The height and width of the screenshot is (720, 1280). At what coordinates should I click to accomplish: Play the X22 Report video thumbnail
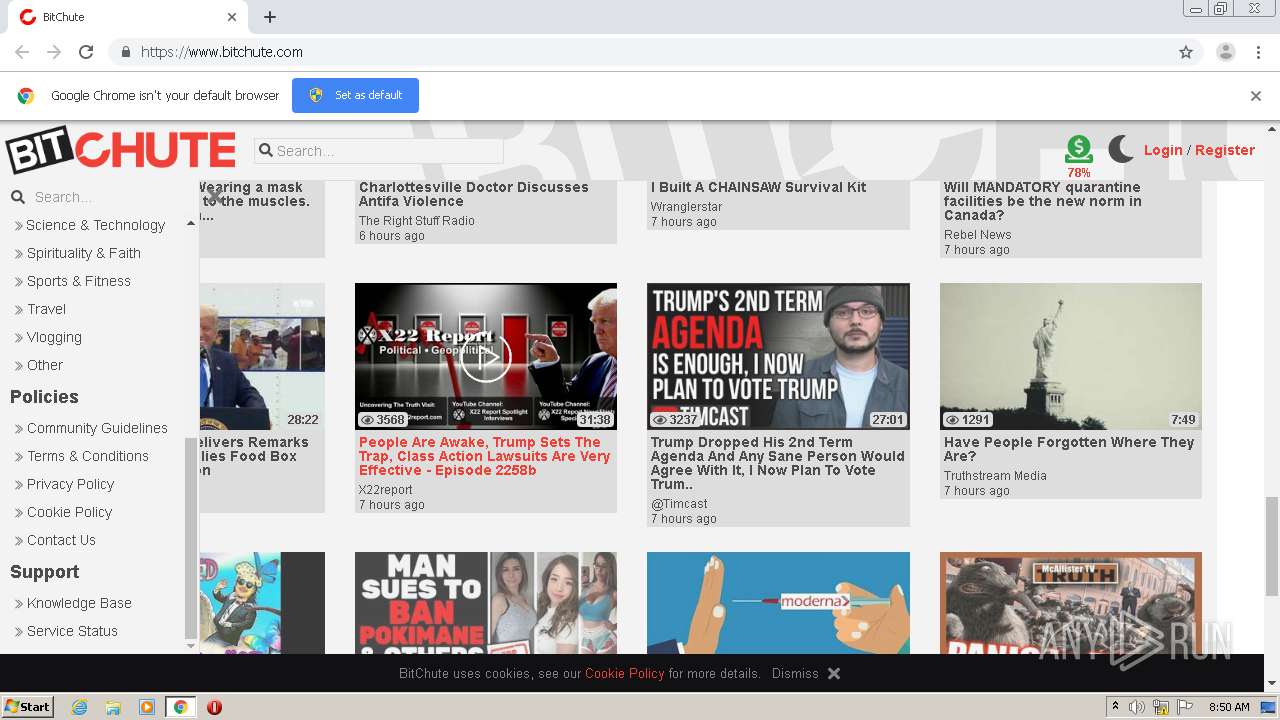tap(486, 356)
